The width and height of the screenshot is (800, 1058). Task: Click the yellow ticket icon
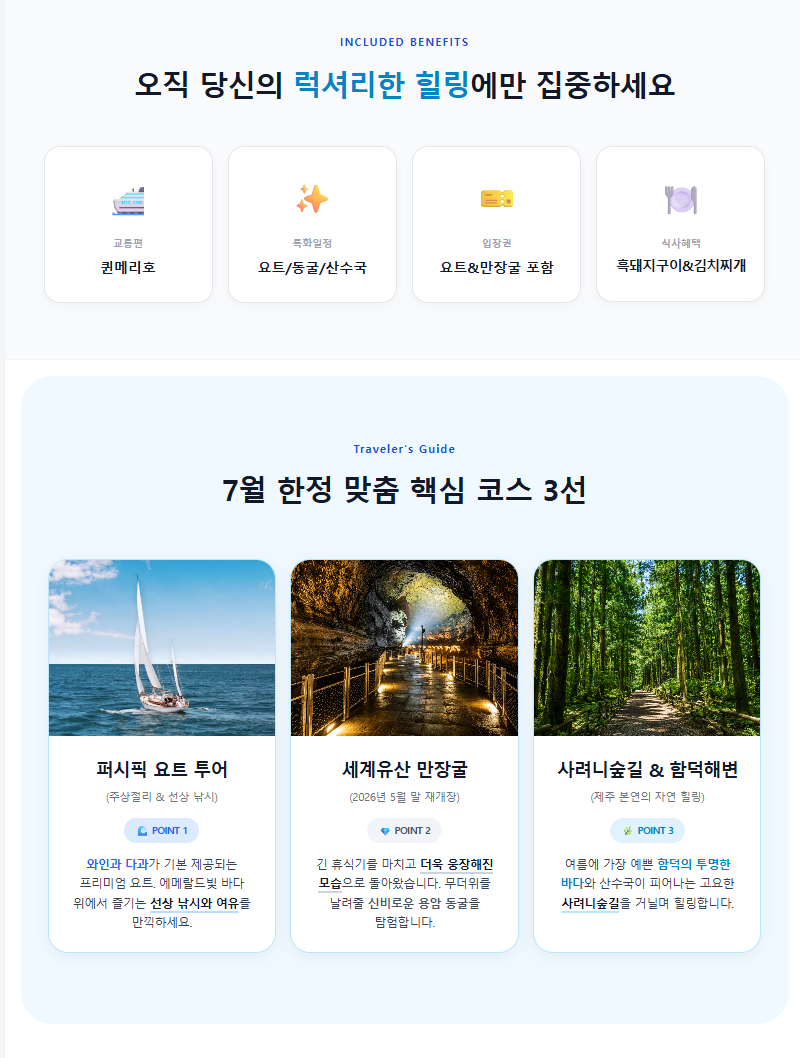(x=496, y=198)
